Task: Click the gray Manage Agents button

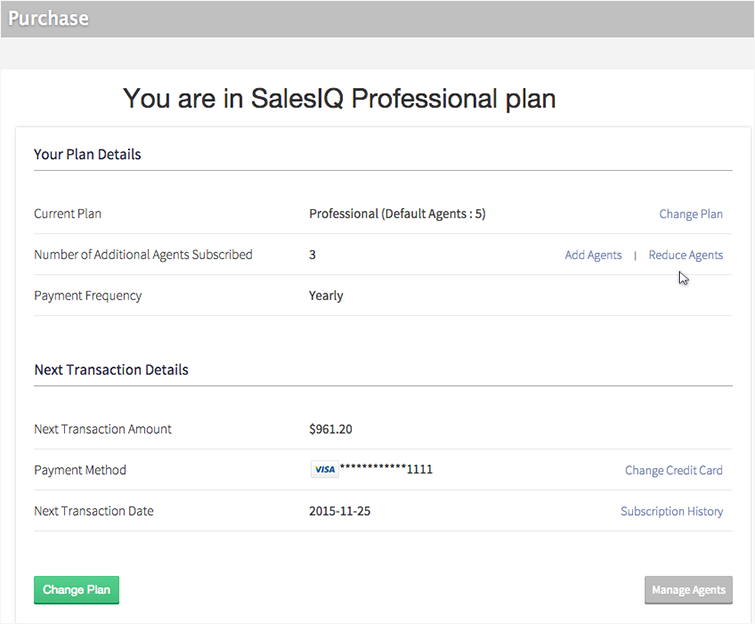Action: pyautogui.click(x=688, y=590)
